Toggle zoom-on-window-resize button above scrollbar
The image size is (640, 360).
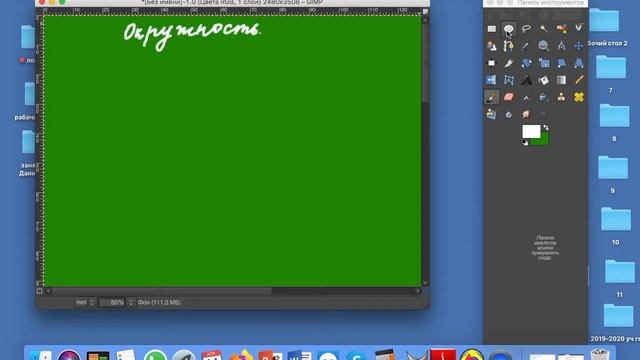[x=425, y=11]
